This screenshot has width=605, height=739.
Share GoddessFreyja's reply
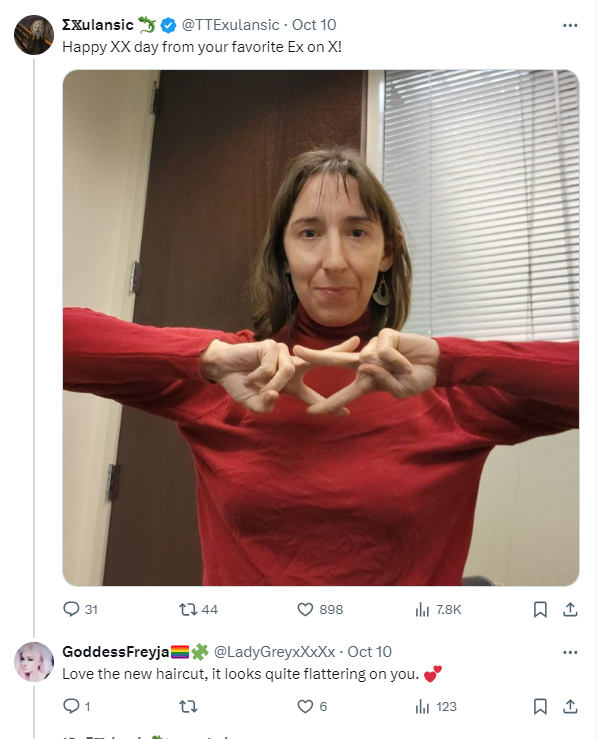tap(570, 706)
